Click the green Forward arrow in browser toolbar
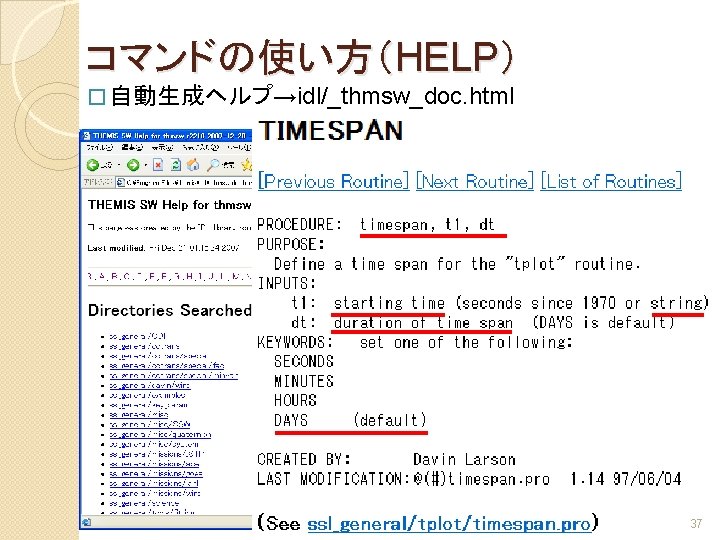 133,165
